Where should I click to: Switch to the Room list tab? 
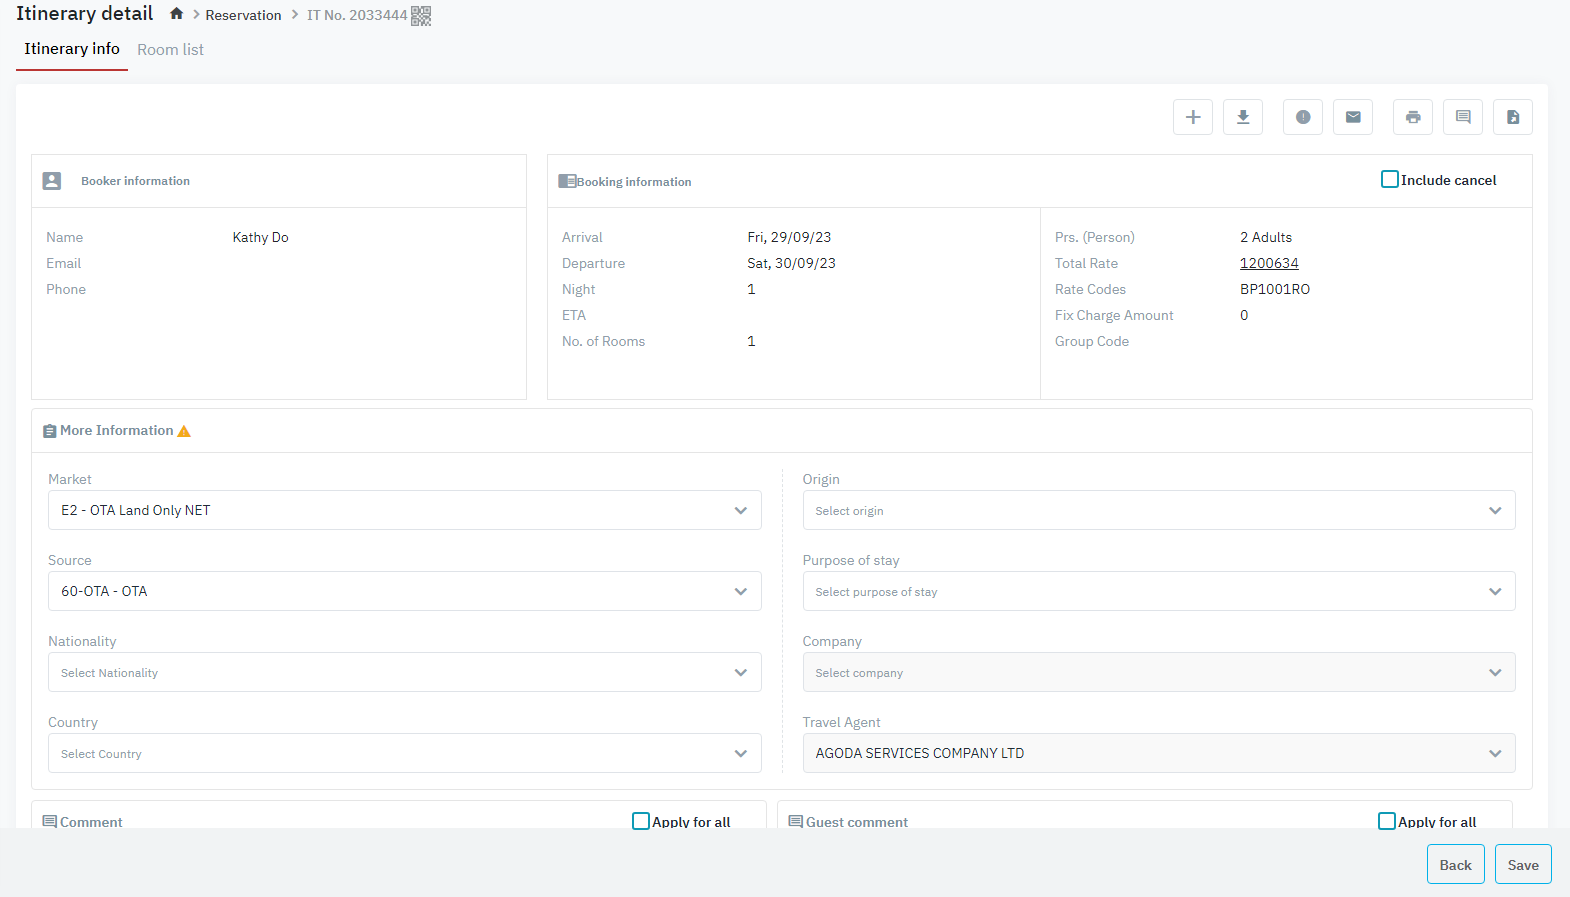click(170, 50)
